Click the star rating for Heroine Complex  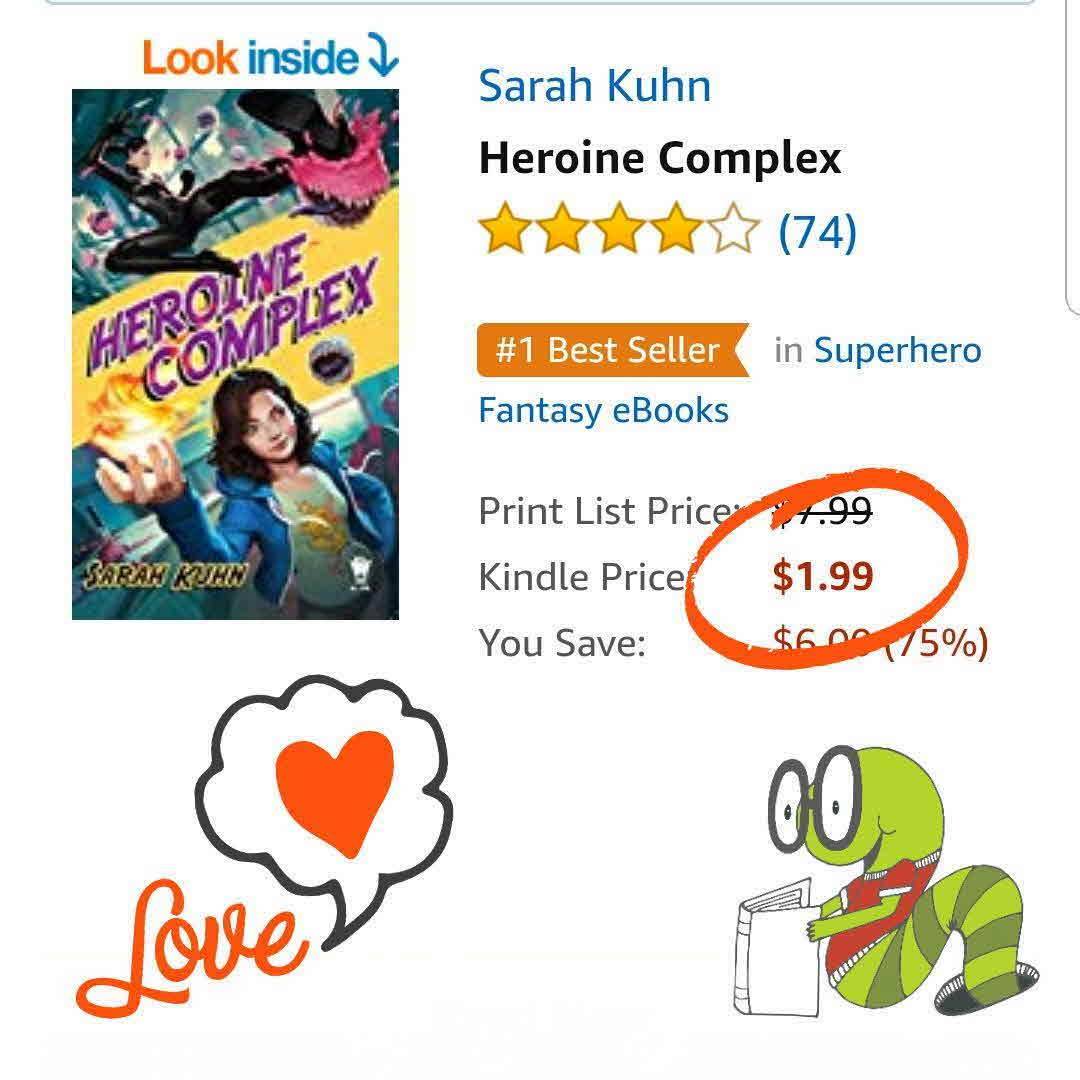tap(619, 232)
